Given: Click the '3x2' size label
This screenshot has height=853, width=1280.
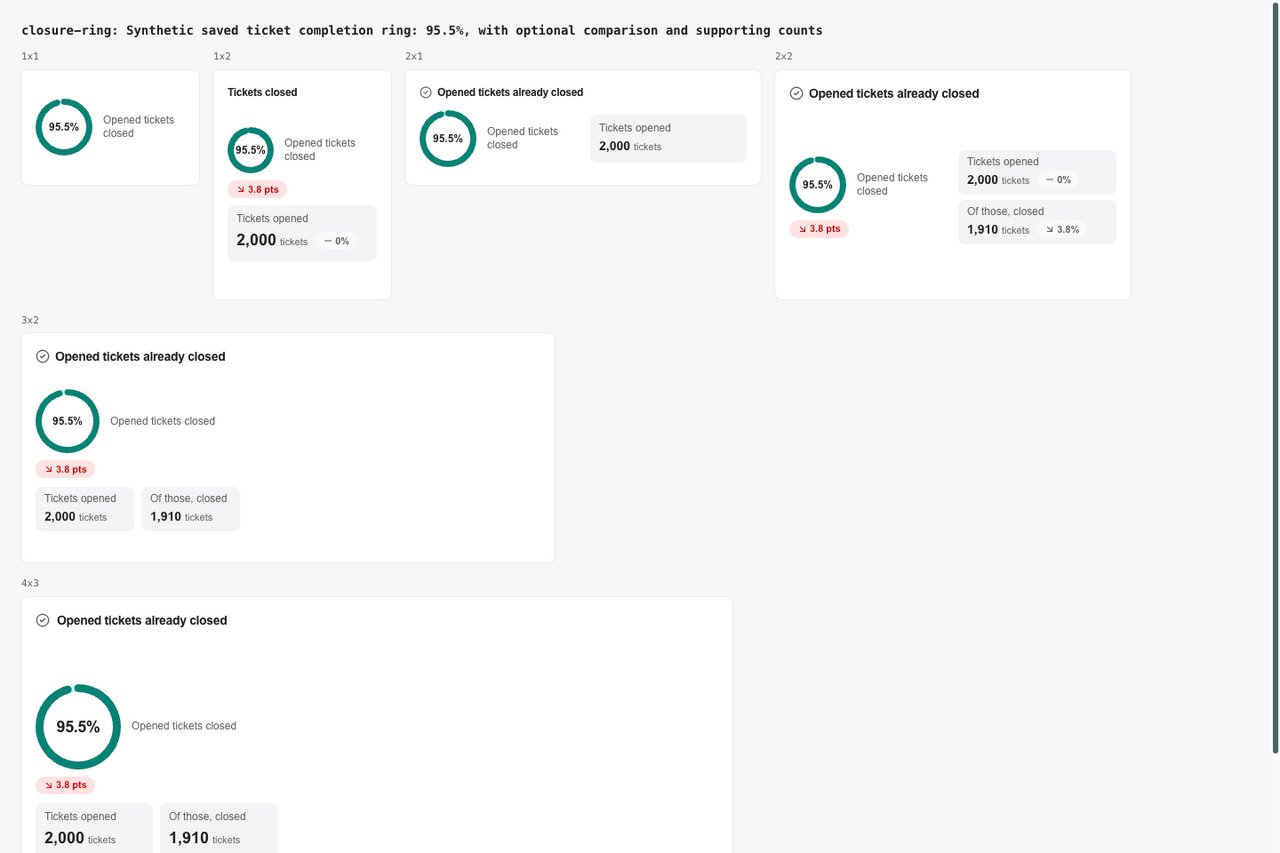Looking at the screenshot, I should coord(30,320).
